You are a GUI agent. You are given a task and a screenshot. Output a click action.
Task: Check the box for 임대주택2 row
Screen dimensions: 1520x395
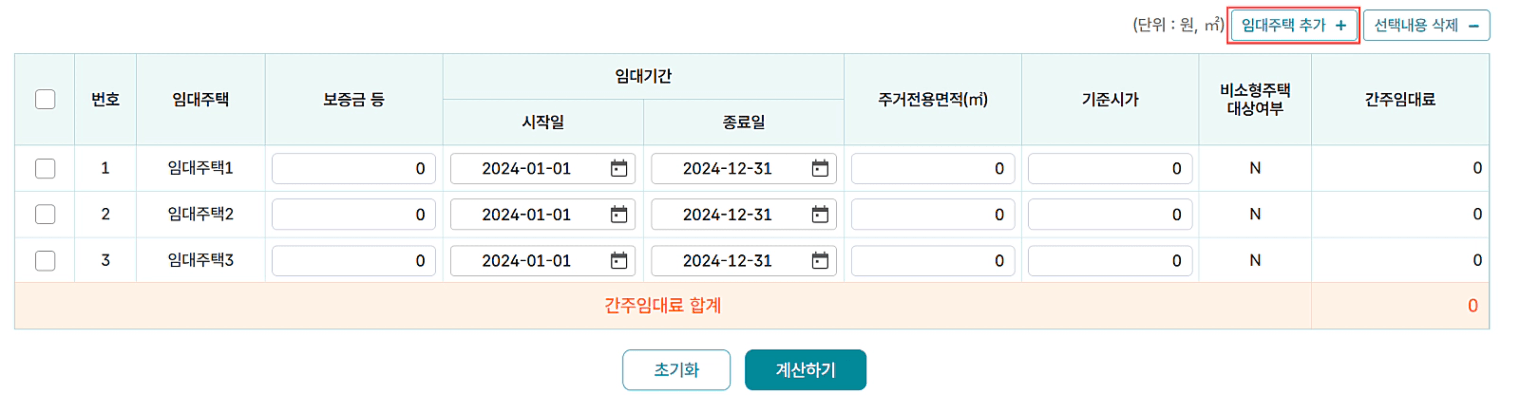pyautogui.click(x=44, y=214)
